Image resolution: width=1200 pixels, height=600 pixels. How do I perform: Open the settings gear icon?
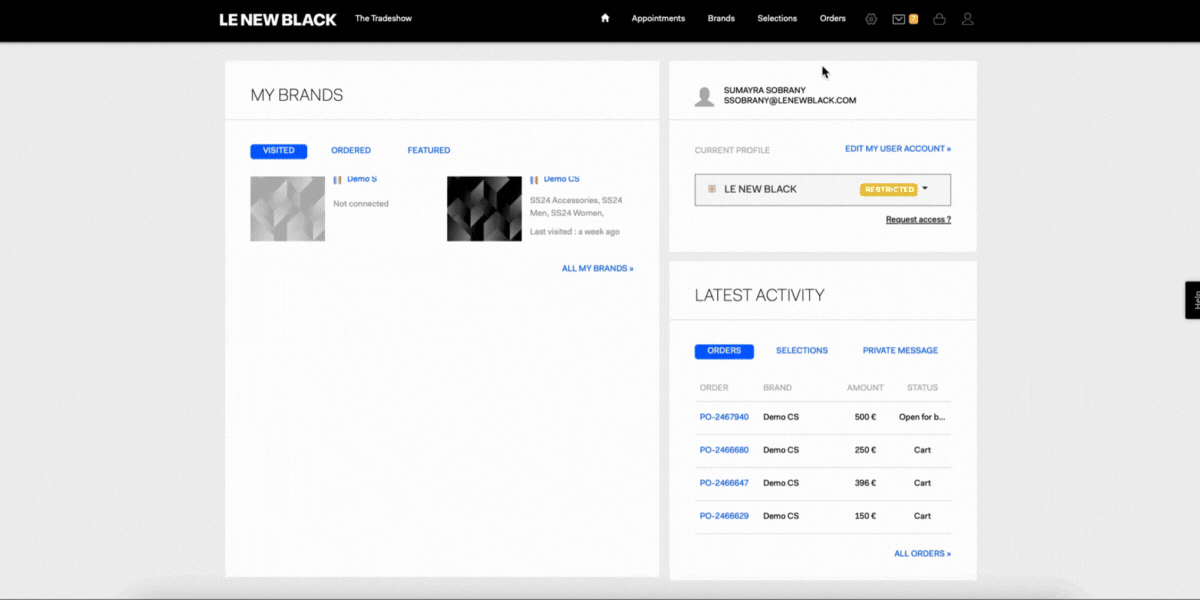tap(871, 19)
